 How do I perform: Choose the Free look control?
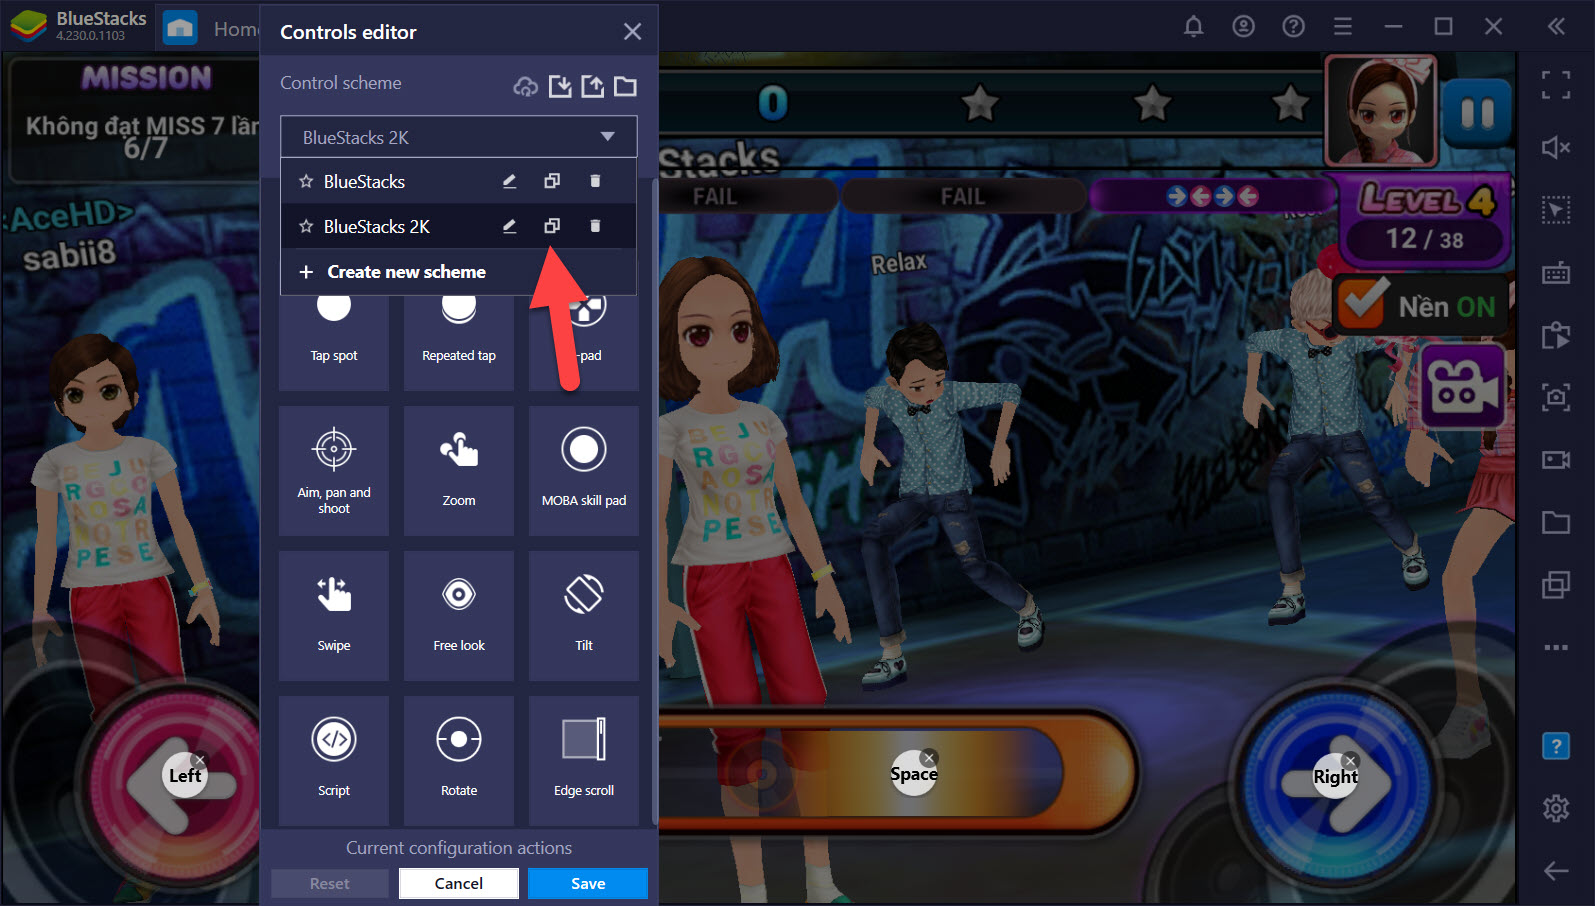[459, 616]
